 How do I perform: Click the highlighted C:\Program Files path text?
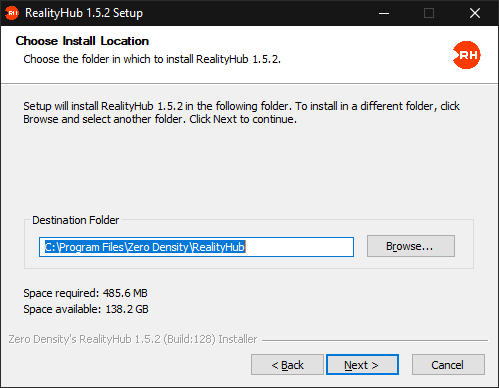click(145, 247)
